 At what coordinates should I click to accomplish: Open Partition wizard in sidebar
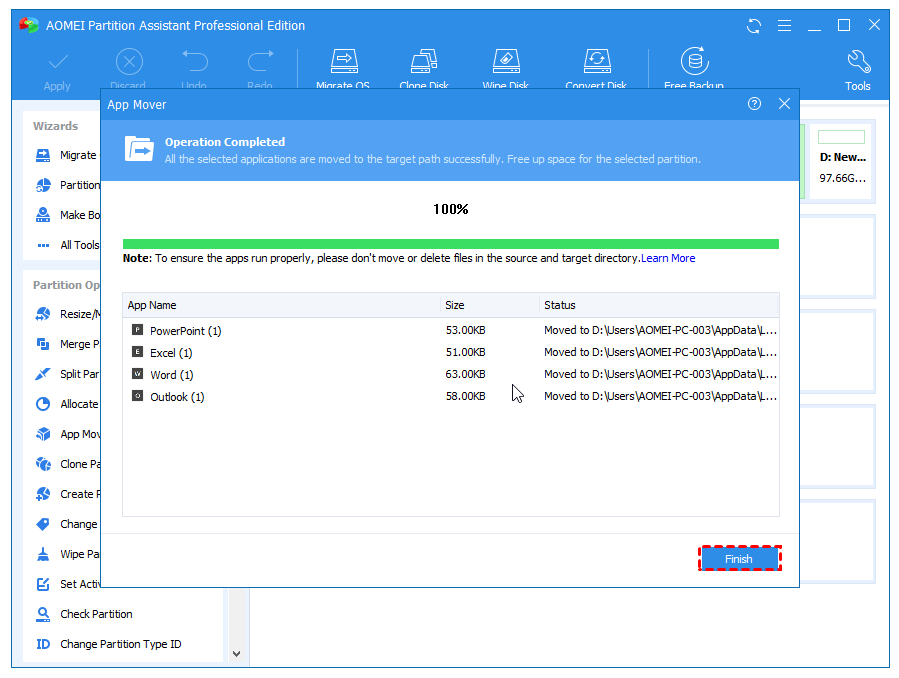tap(67, 185)
